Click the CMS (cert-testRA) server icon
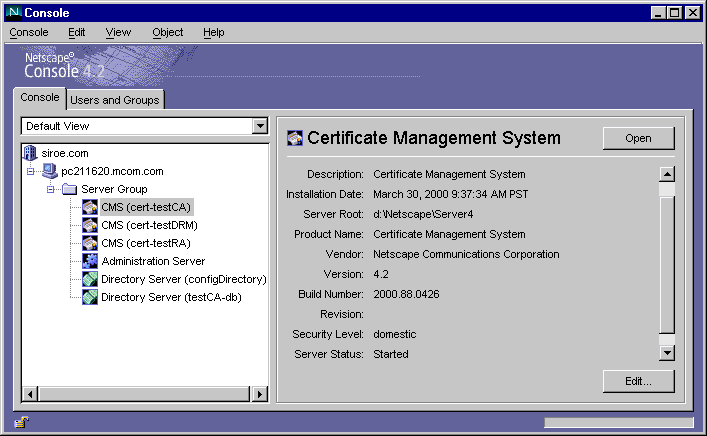 point(90,243)
